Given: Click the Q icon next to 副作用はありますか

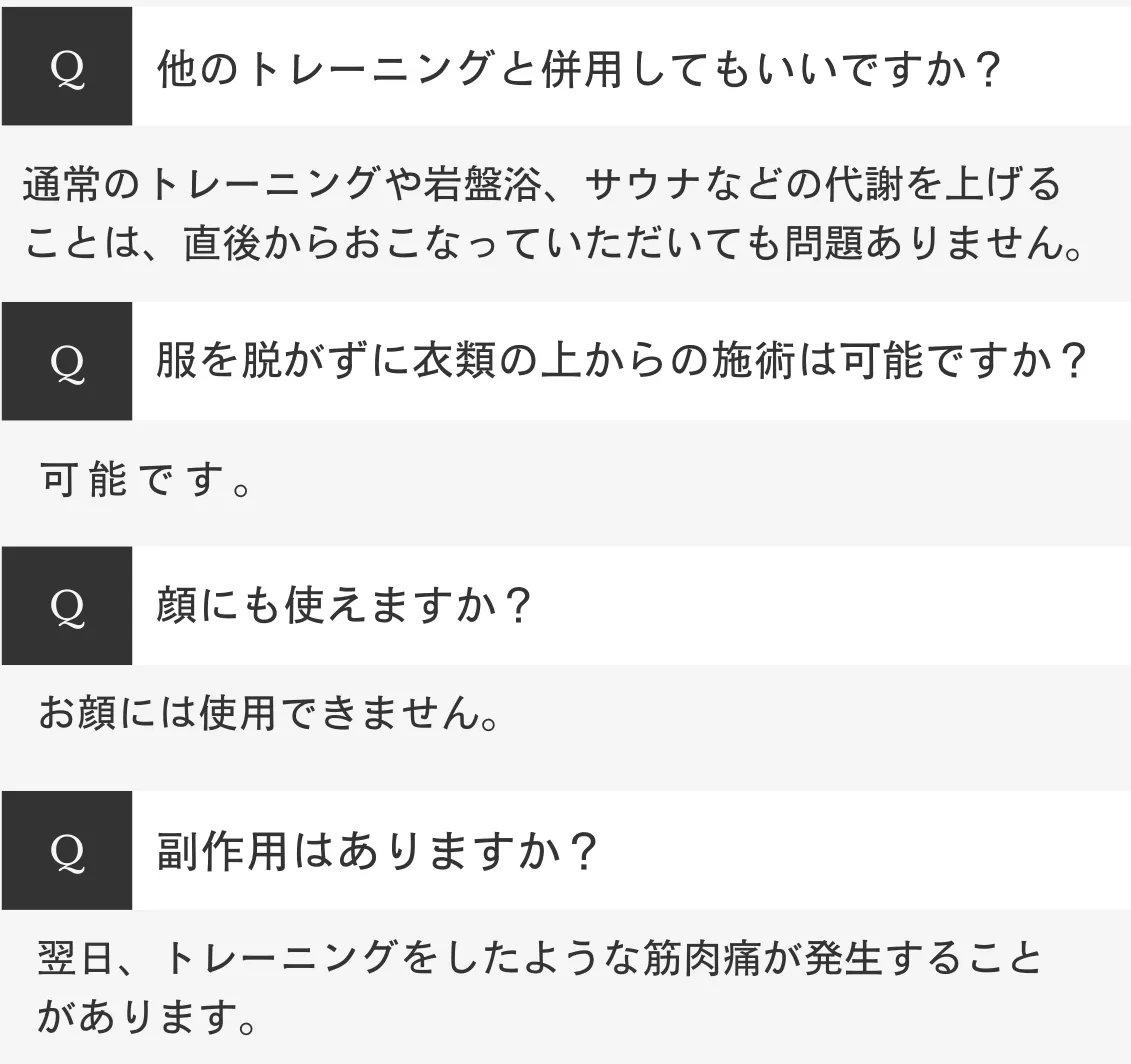Looking at the screenshot, I should point(67,852).
